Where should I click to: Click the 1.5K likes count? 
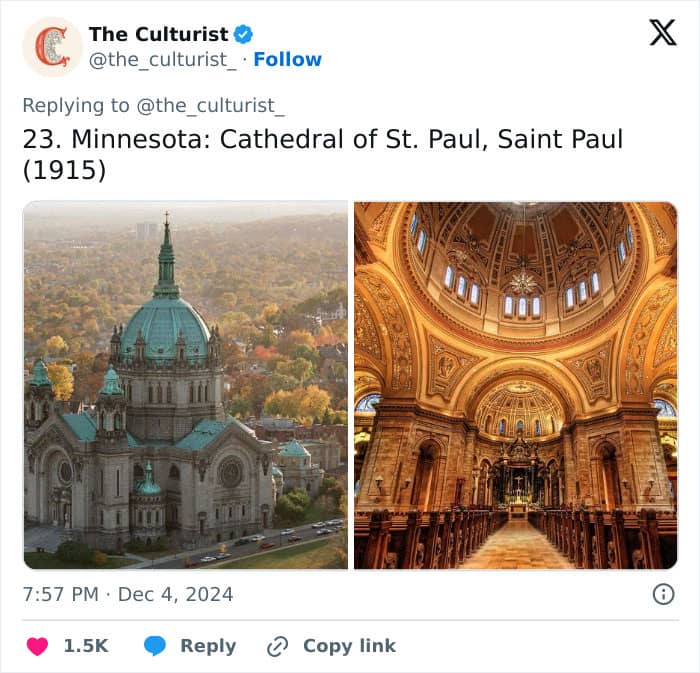click(x=85, y=646)
